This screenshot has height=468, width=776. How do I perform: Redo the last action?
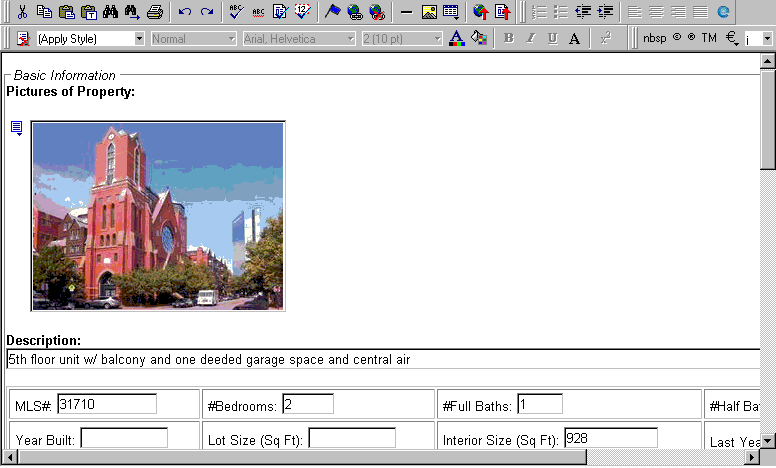coord(207,11)
